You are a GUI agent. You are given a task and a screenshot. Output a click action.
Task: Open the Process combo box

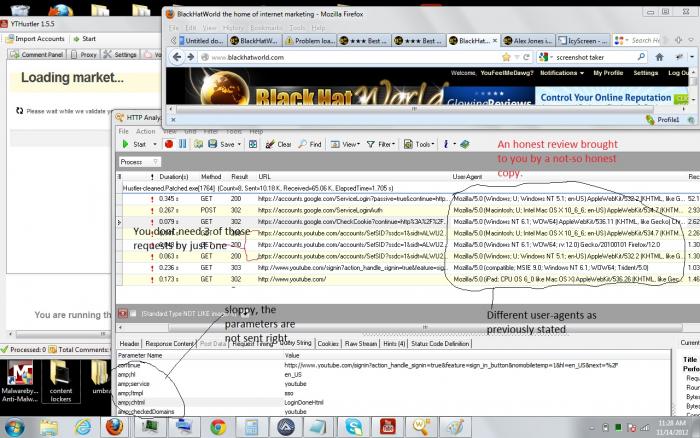[x=139, y=162]
